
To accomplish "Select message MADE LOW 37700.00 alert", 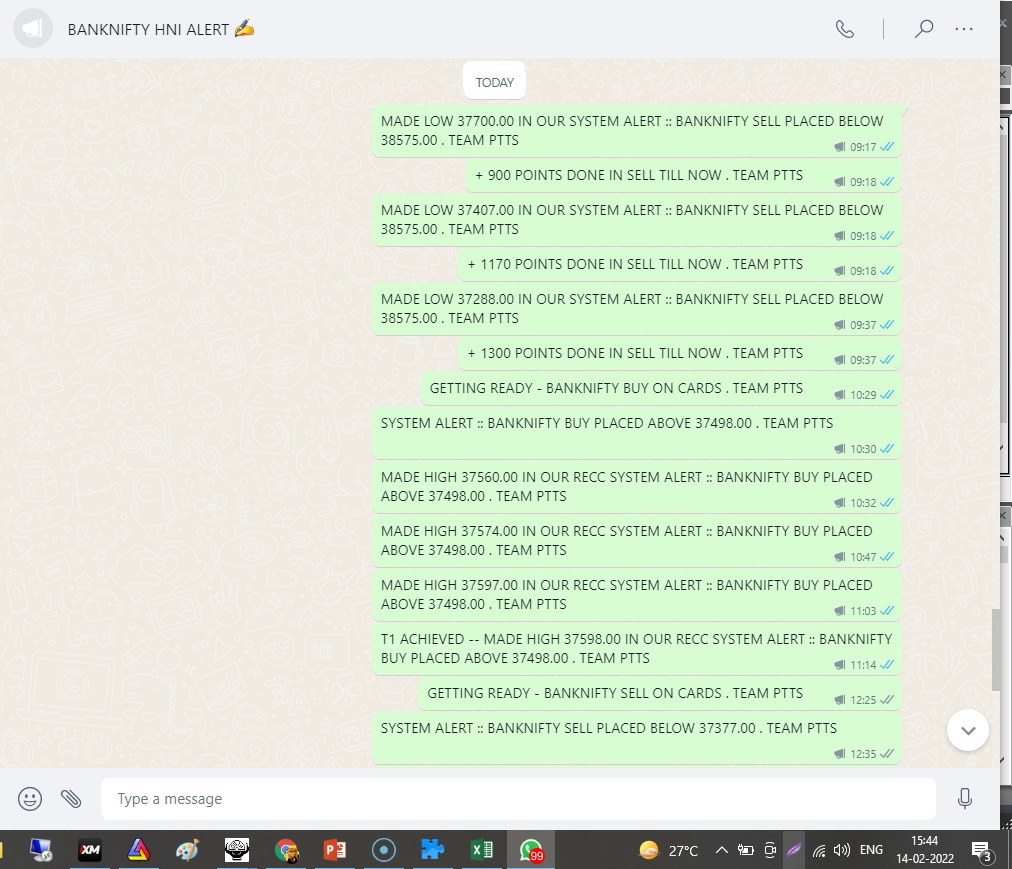I will 637,131.
